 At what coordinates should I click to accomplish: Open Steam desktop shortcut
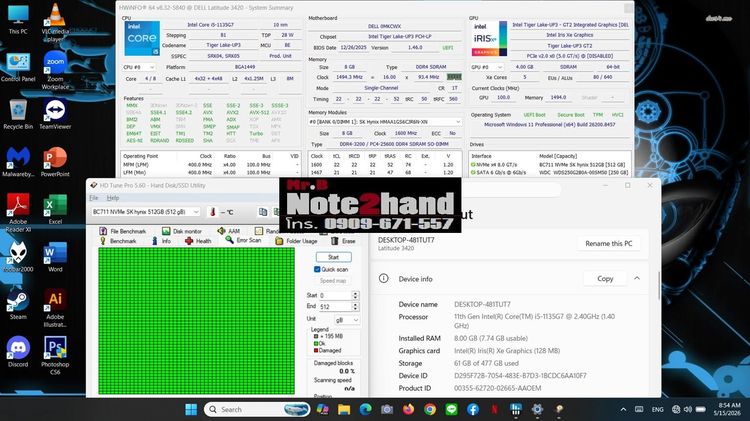18,304
